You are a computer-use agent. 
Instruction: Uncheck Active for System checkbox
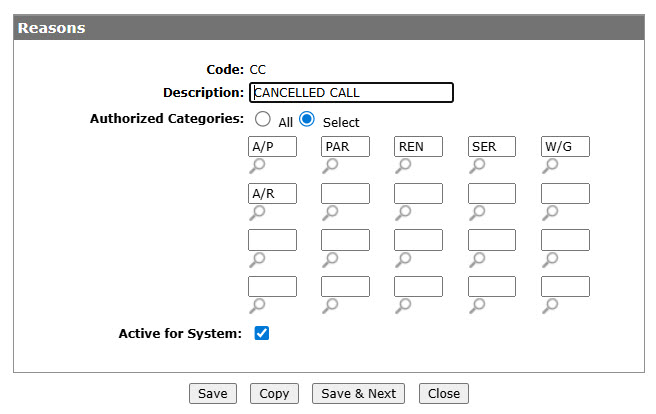click(x=262, y=333)
